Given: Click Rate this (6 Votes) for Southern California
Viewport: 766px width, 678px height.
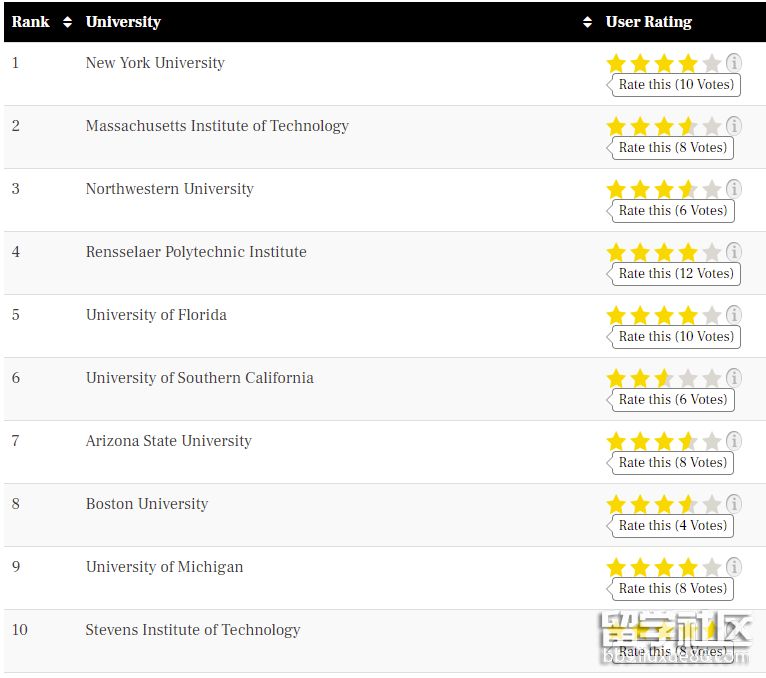Looking at the screenshot, I should (672, 400).
